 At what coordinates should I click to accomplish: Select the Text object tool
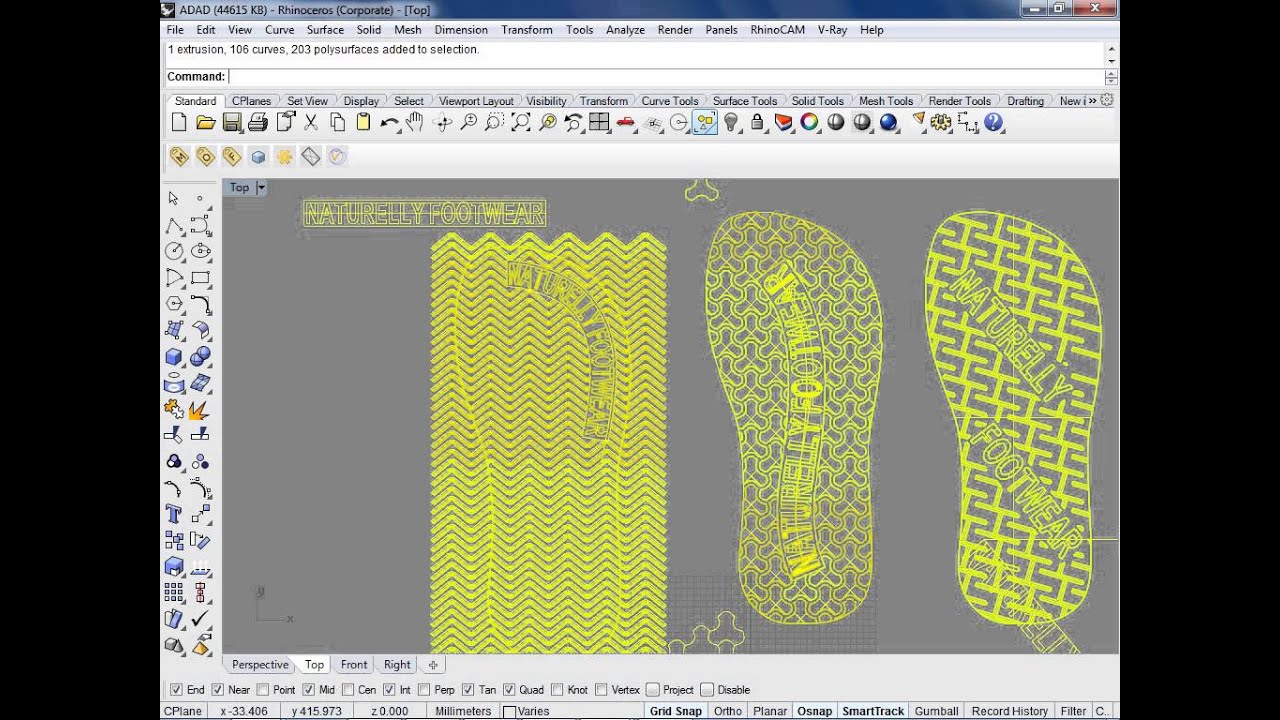174,514
